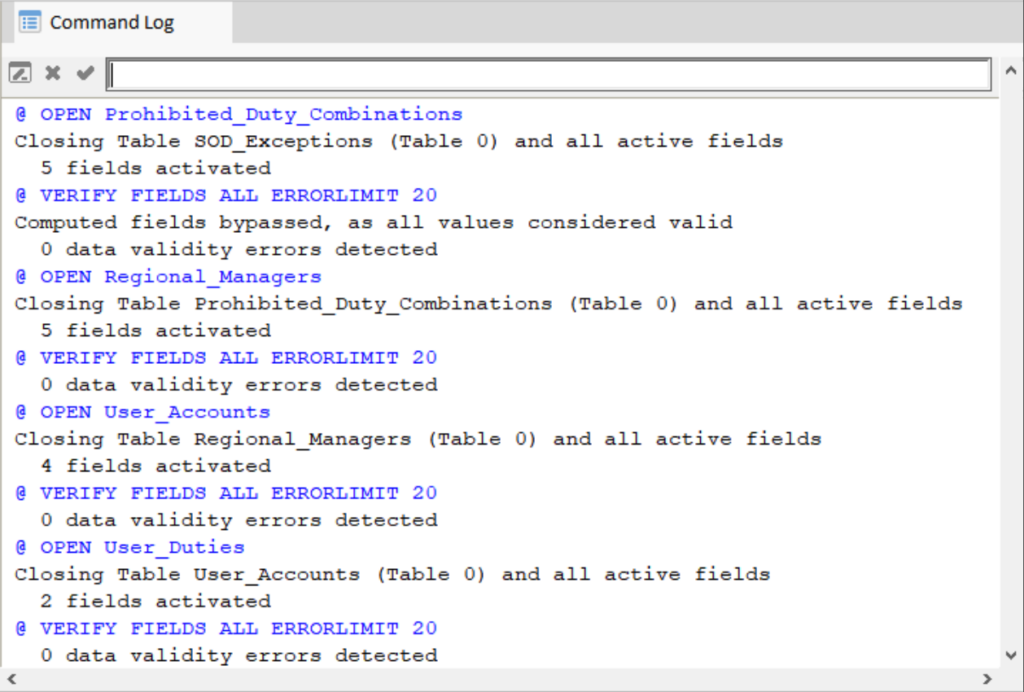Click the "2 fields activated" result line
Screen dimensions: 1024x692
155,601
